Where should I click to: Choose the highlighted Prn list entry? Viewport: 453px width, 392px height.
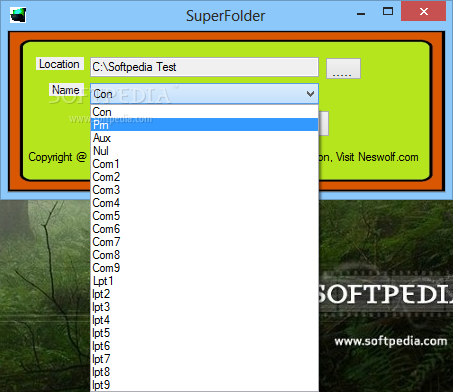pyautogui.click(x=204, y=125)
